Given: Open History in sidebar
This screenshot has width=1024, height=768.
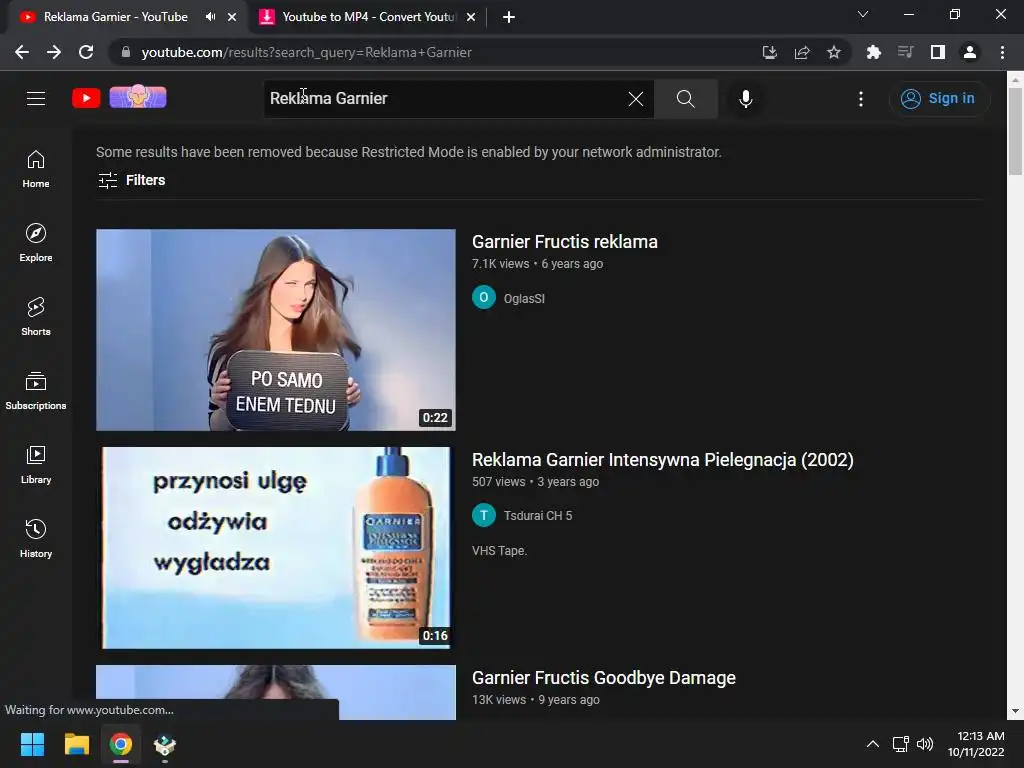Looking at the screenshot, I should coord(36,538).
